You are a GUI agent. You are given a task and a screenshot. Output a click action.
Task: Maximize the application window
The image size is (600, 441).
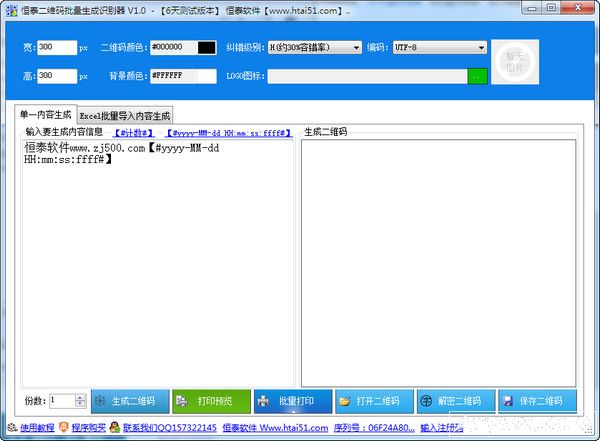click(551, 8)
